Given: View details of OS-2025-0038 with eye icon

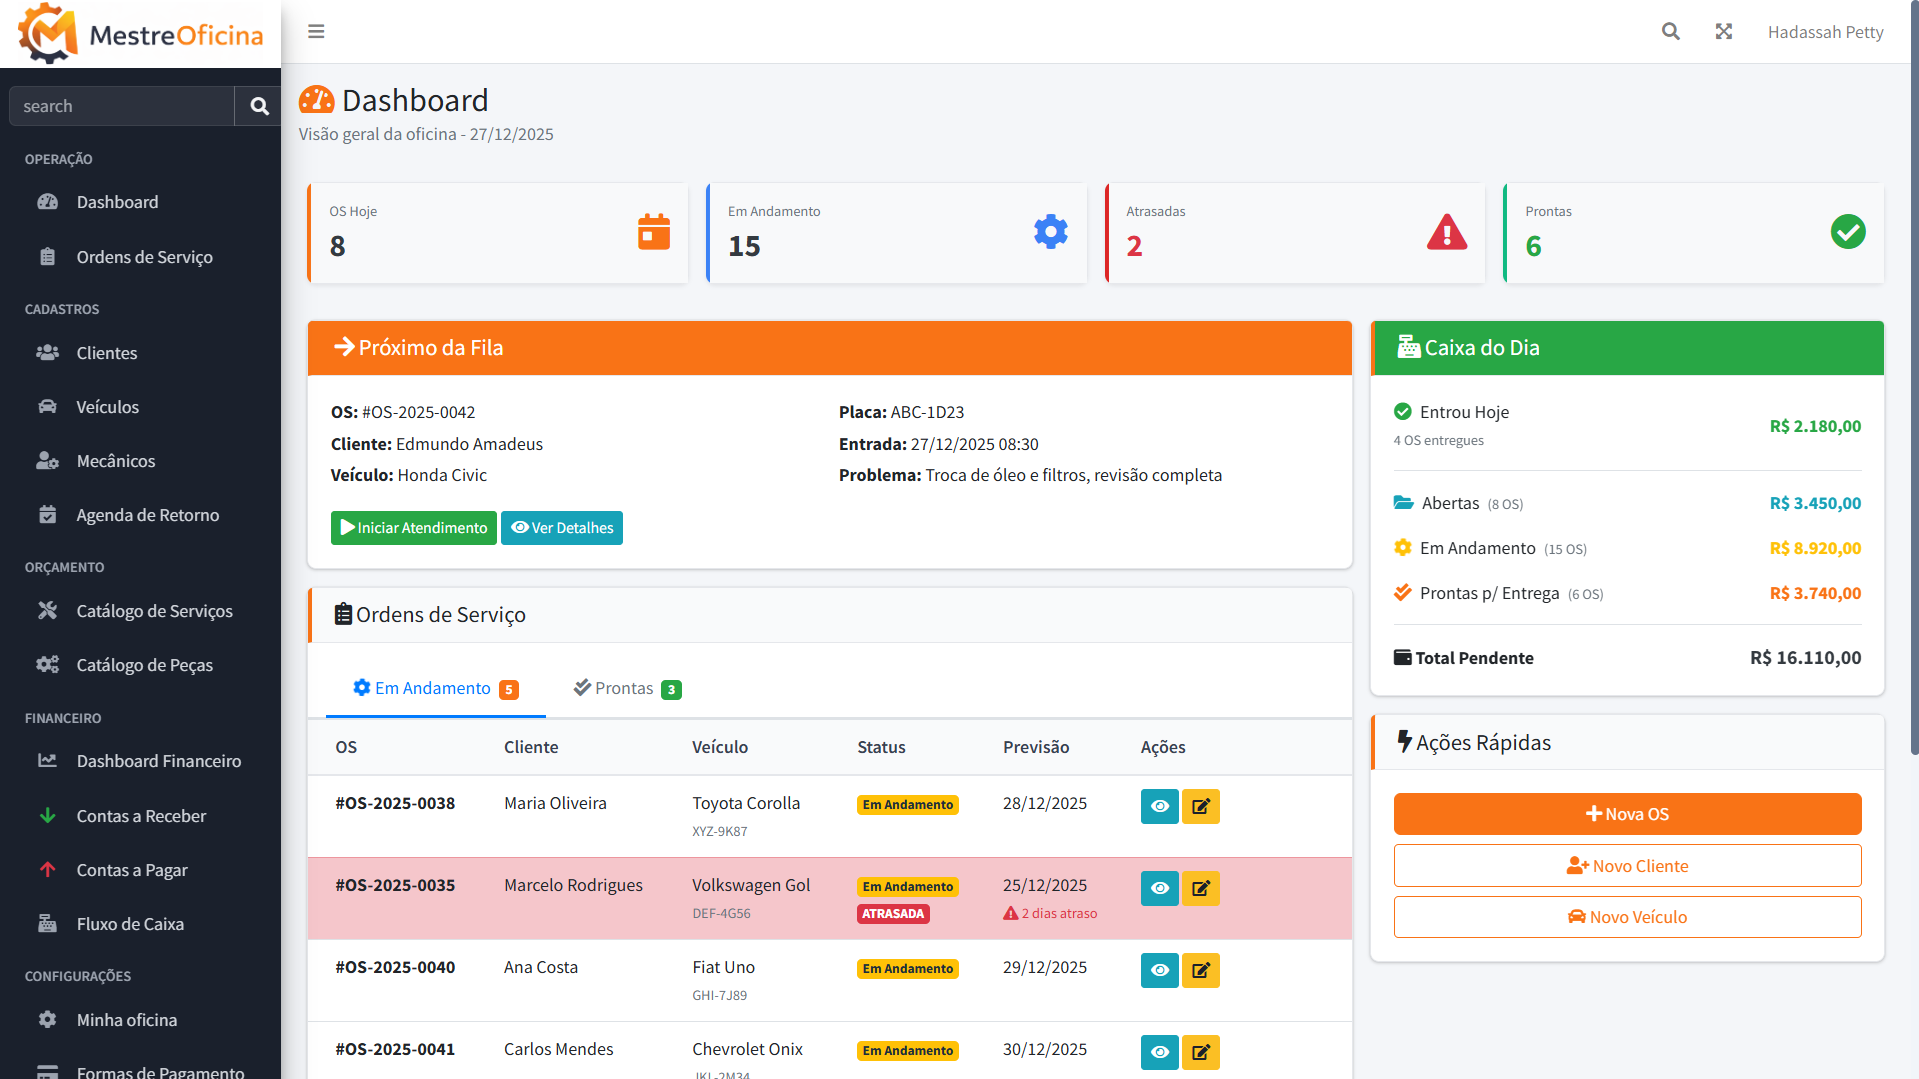Looking at the screenshot, I should coord(1159,806).
